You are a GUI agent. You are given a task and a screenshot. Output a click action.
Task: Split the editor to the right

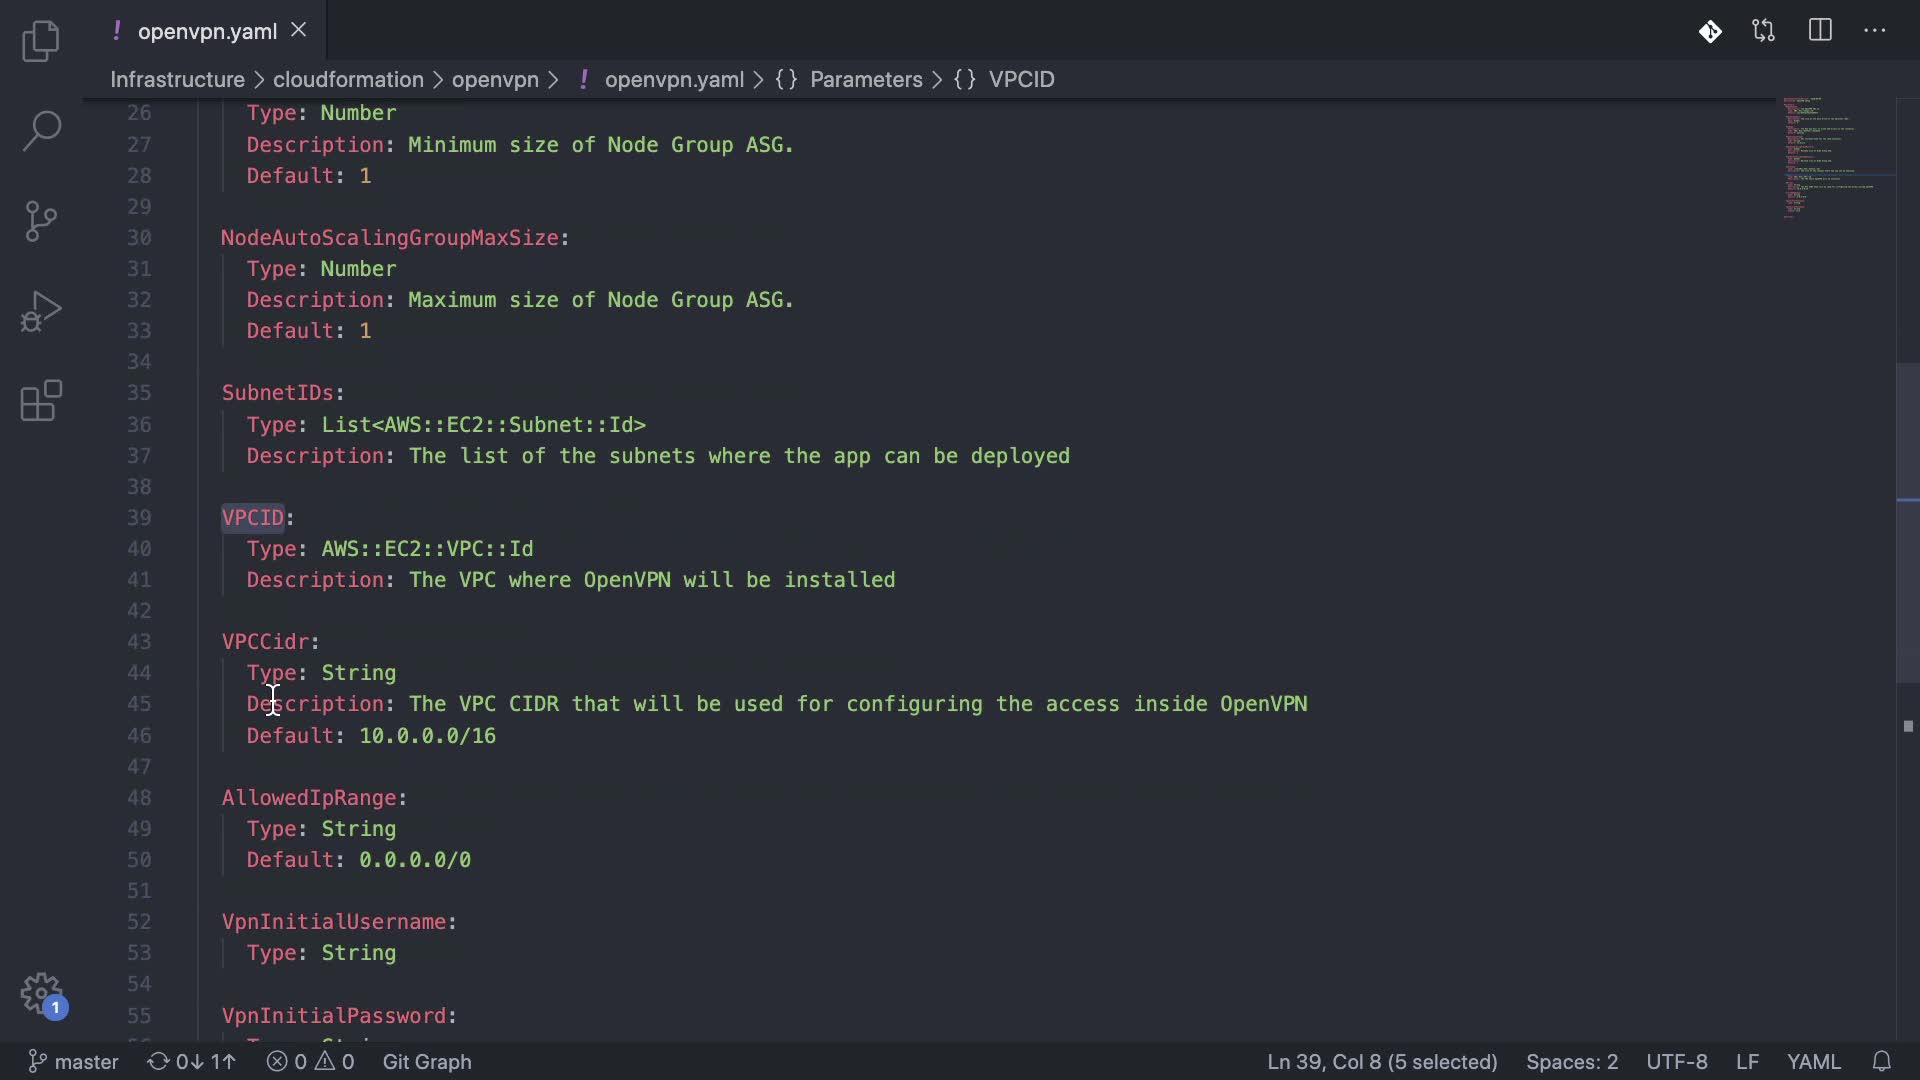(1820, 31)
